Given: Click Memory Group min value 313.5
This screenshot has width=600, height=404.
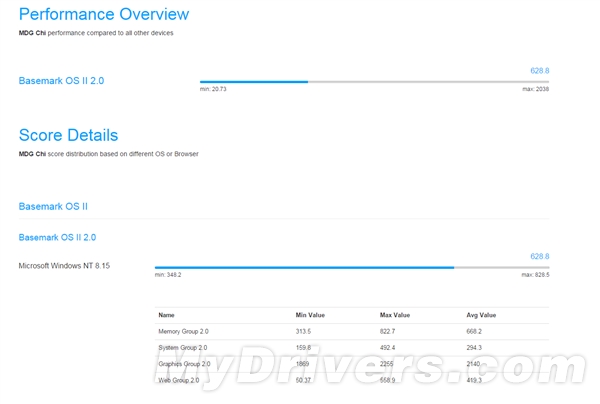Looking at the screenshot, I should (303, 331).
